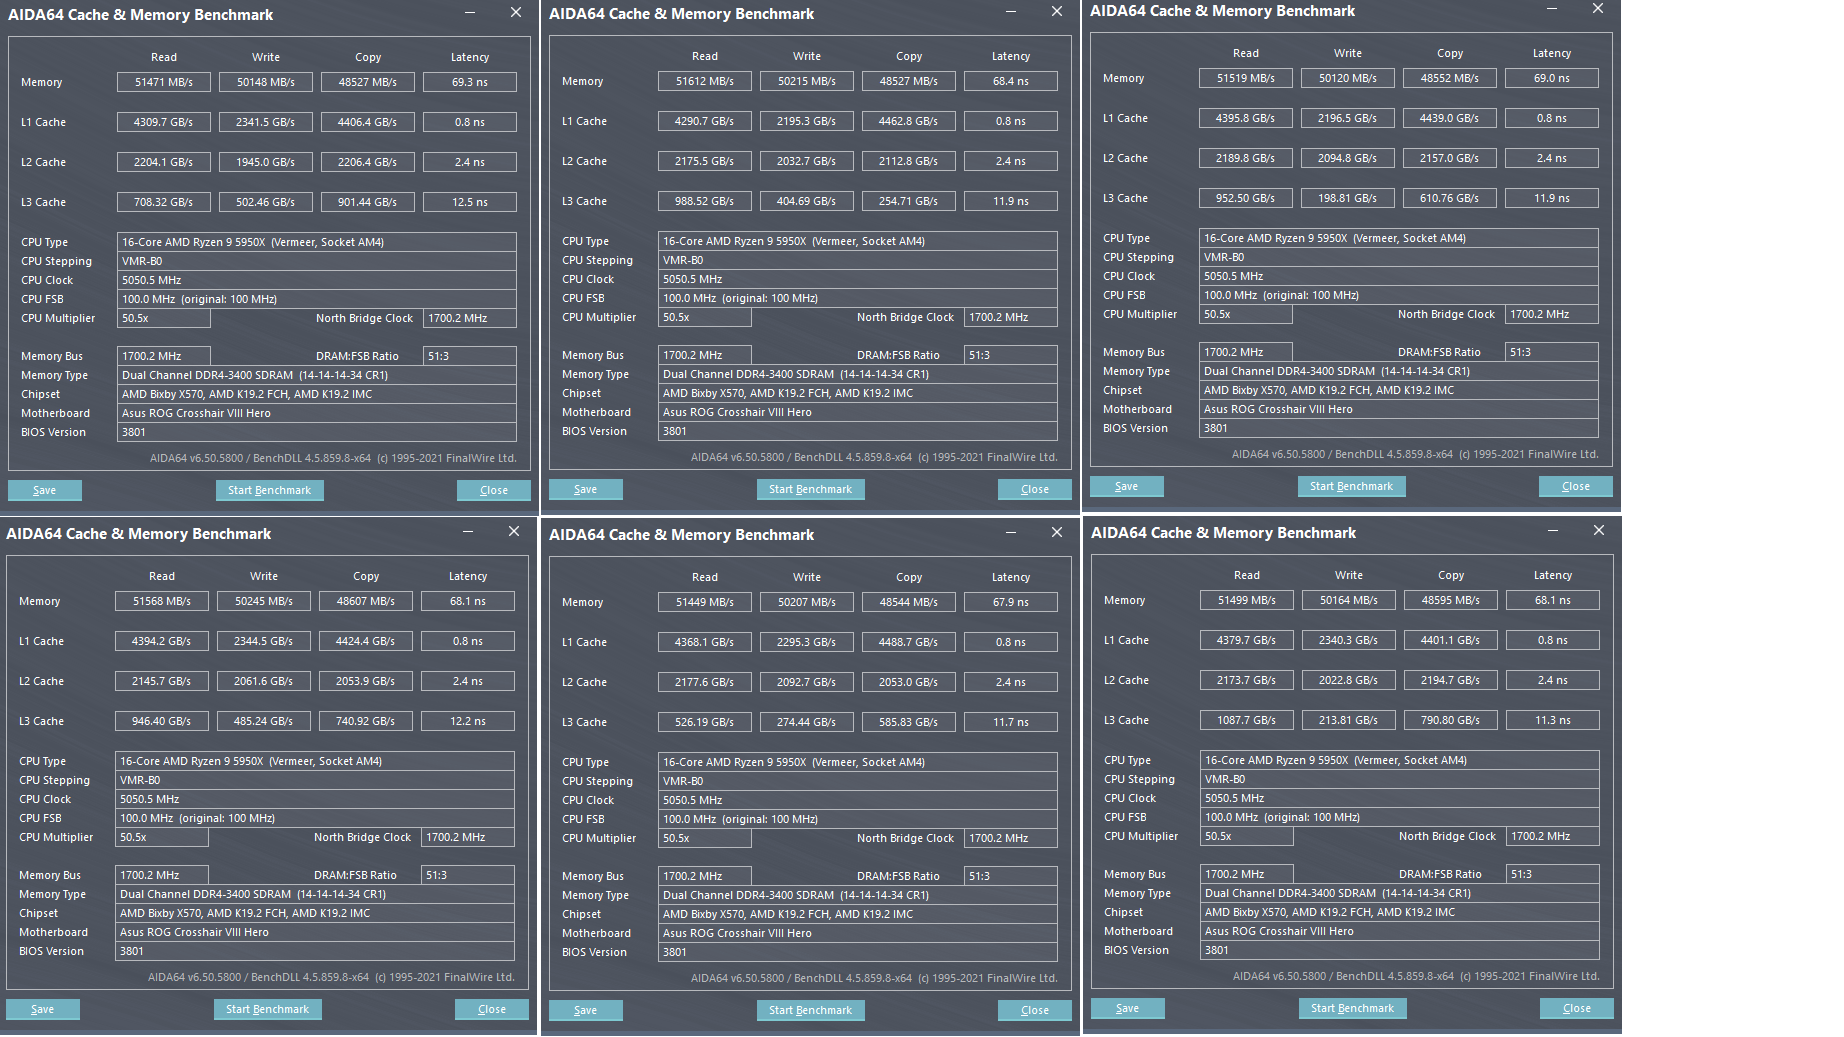Start Benchmark in window with 51519 MB/s memory read
This screenshot has width=1844, height=1037.
coord(1351,486)
